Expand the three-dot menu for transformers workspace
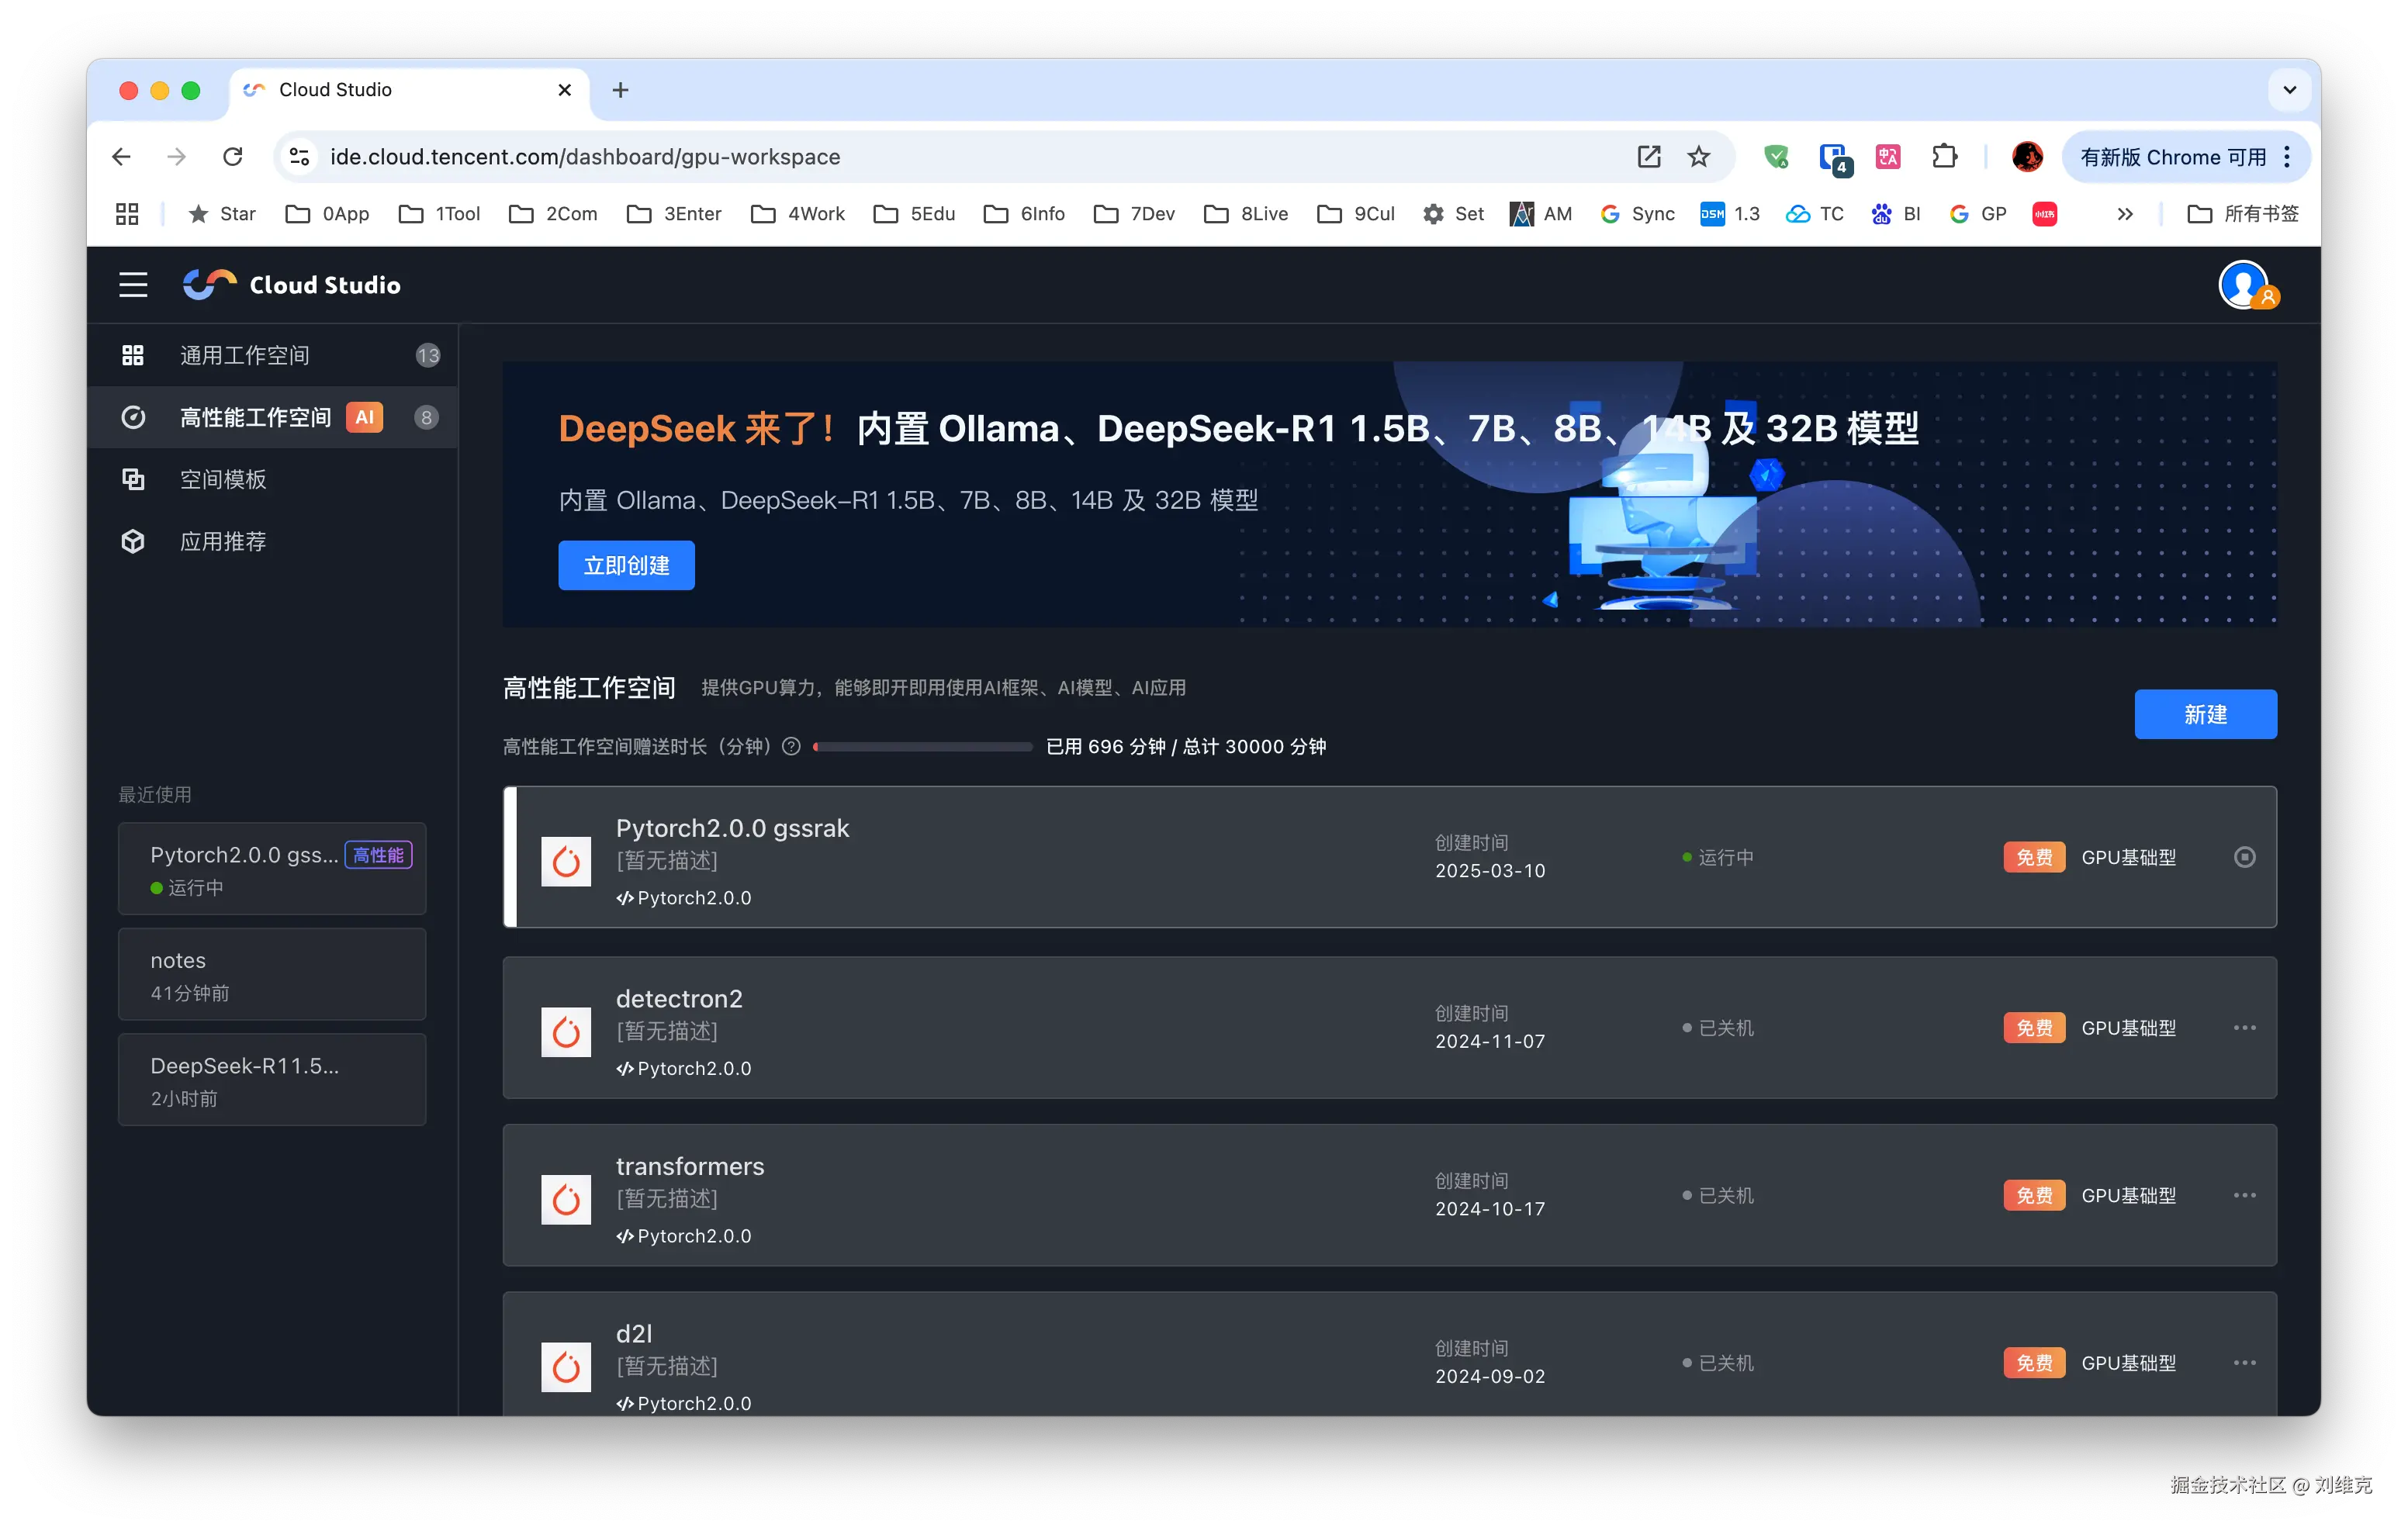The height and width of the screenshot is (1531, 2408). coord(2244,1196)
